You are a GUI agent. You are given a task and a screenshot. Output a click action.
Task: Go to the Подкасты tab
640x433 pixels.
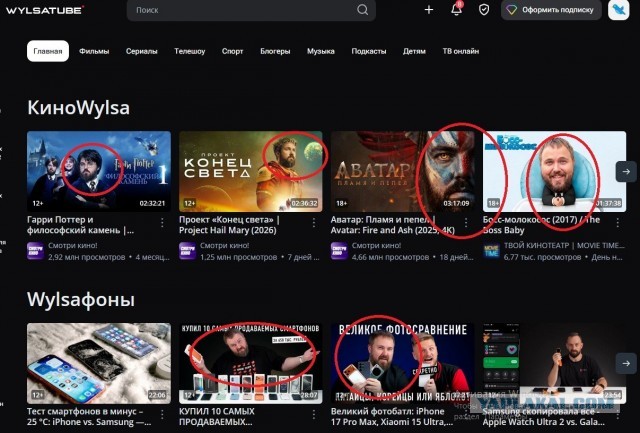369,51
